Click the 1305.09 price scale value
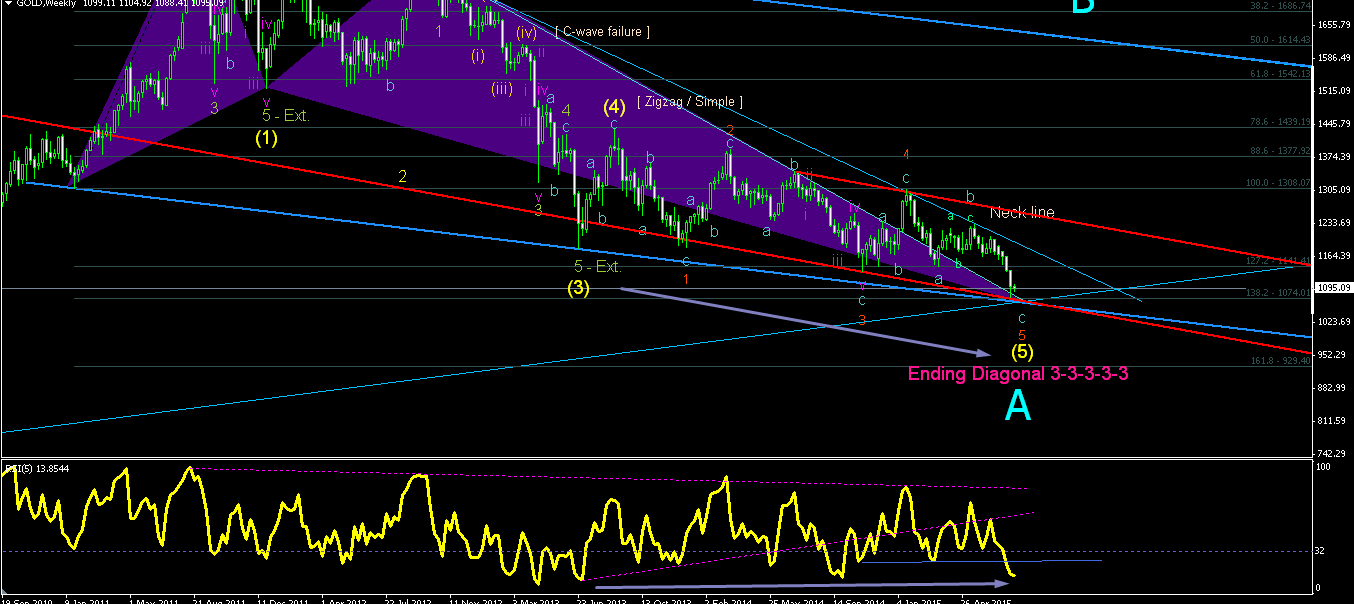 click(x=1333, y=189)
